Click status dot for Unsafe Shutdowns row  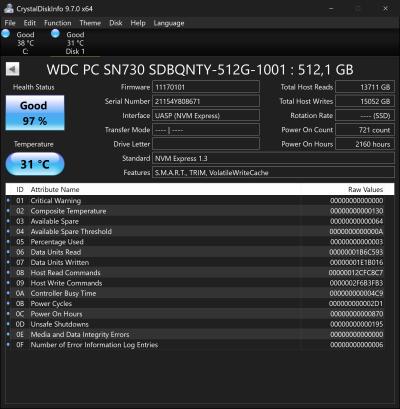(x=8, y=324)
